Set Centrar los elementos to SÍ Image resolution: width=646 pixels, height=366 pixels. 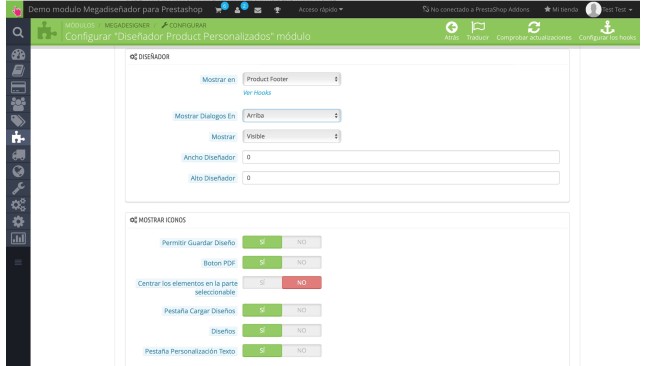click(x=262, y=283)
